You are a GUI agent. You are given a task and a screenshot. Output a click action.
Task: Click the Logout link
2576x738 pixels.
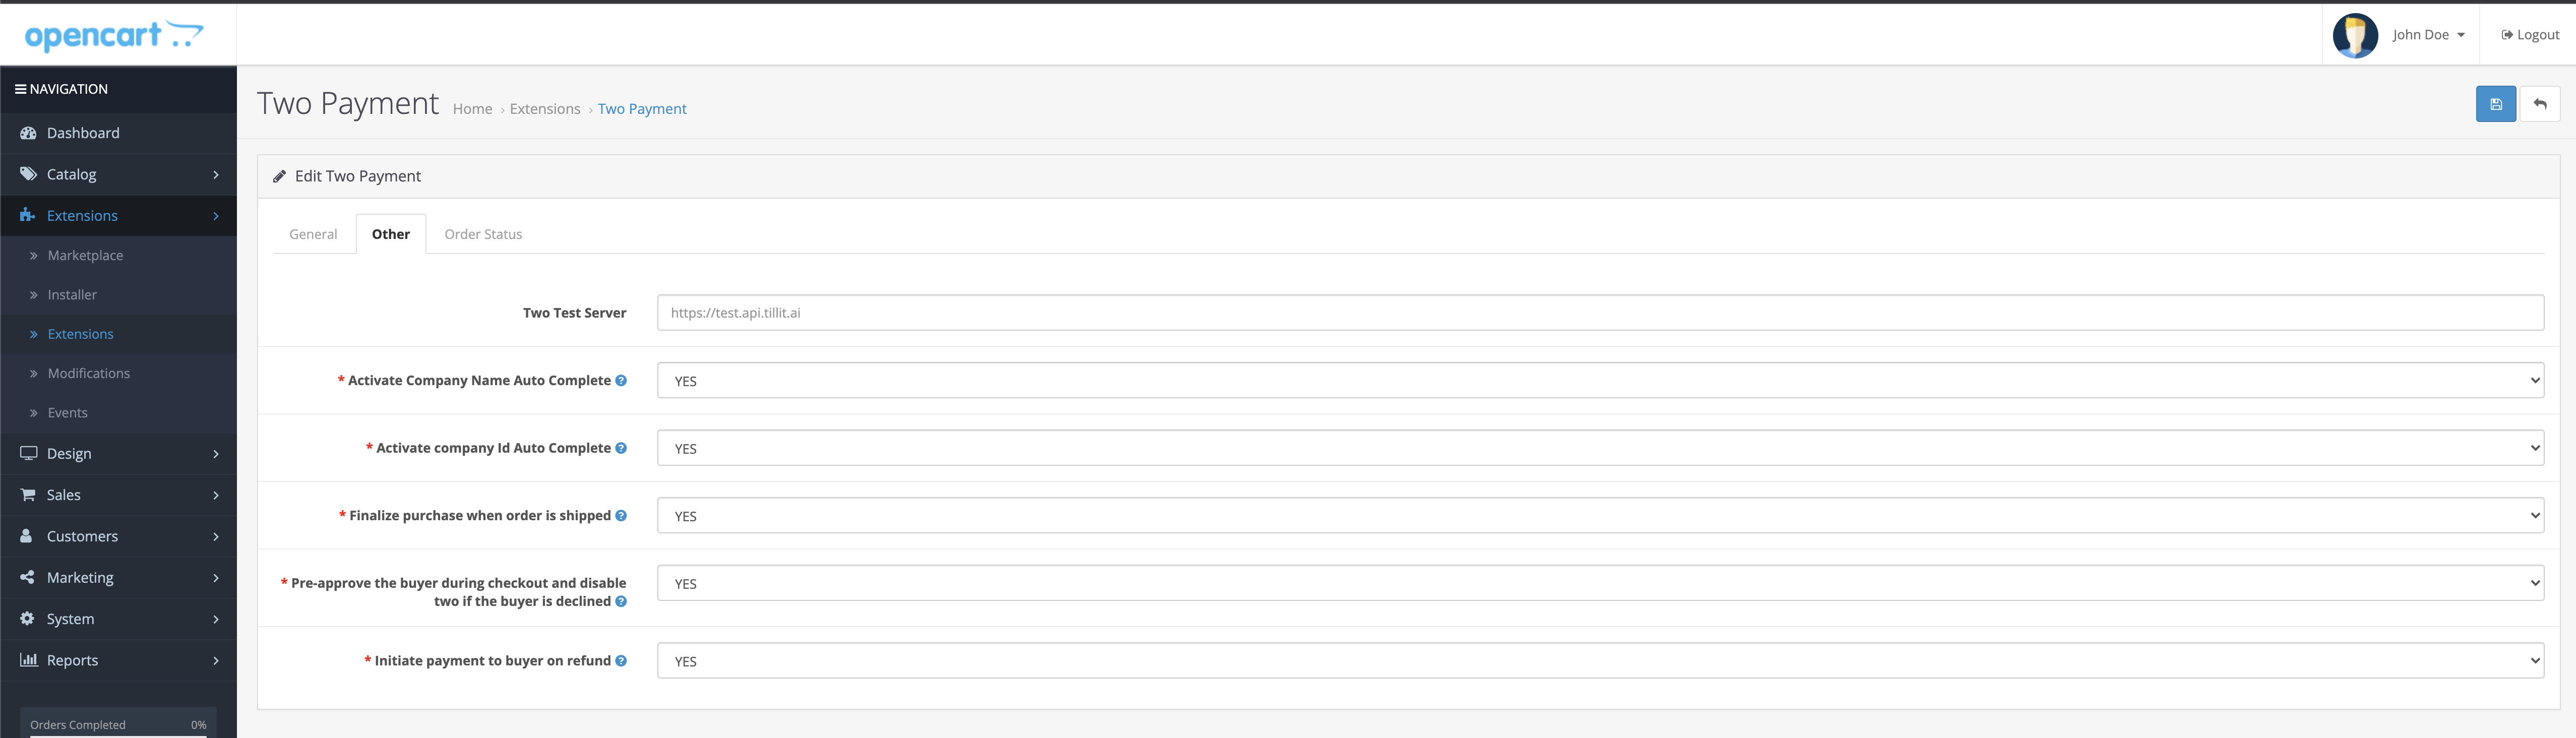pyautogui.click(x=2530, y=35)
